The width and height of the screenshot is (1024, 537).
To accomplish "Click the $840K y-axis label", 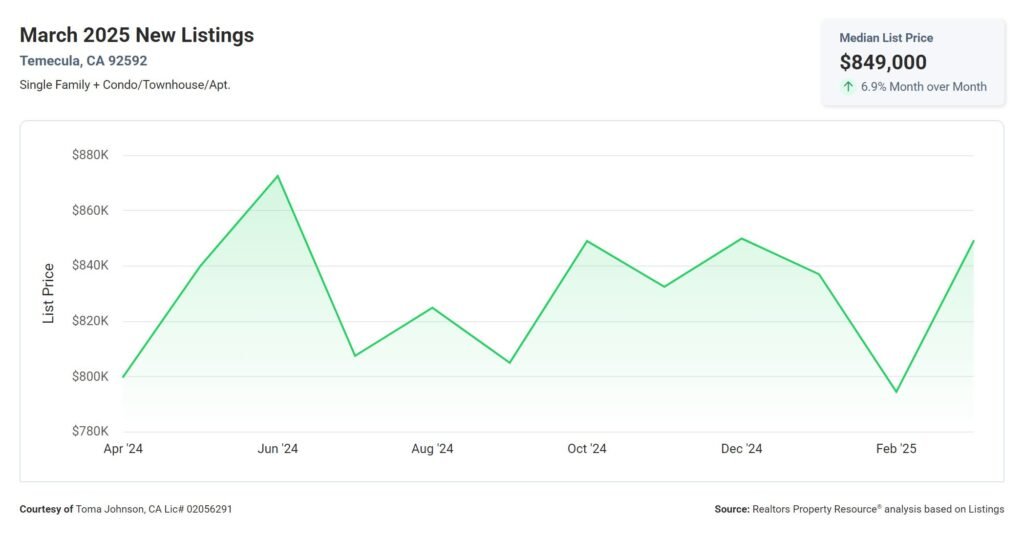I will tap(90, 266).
